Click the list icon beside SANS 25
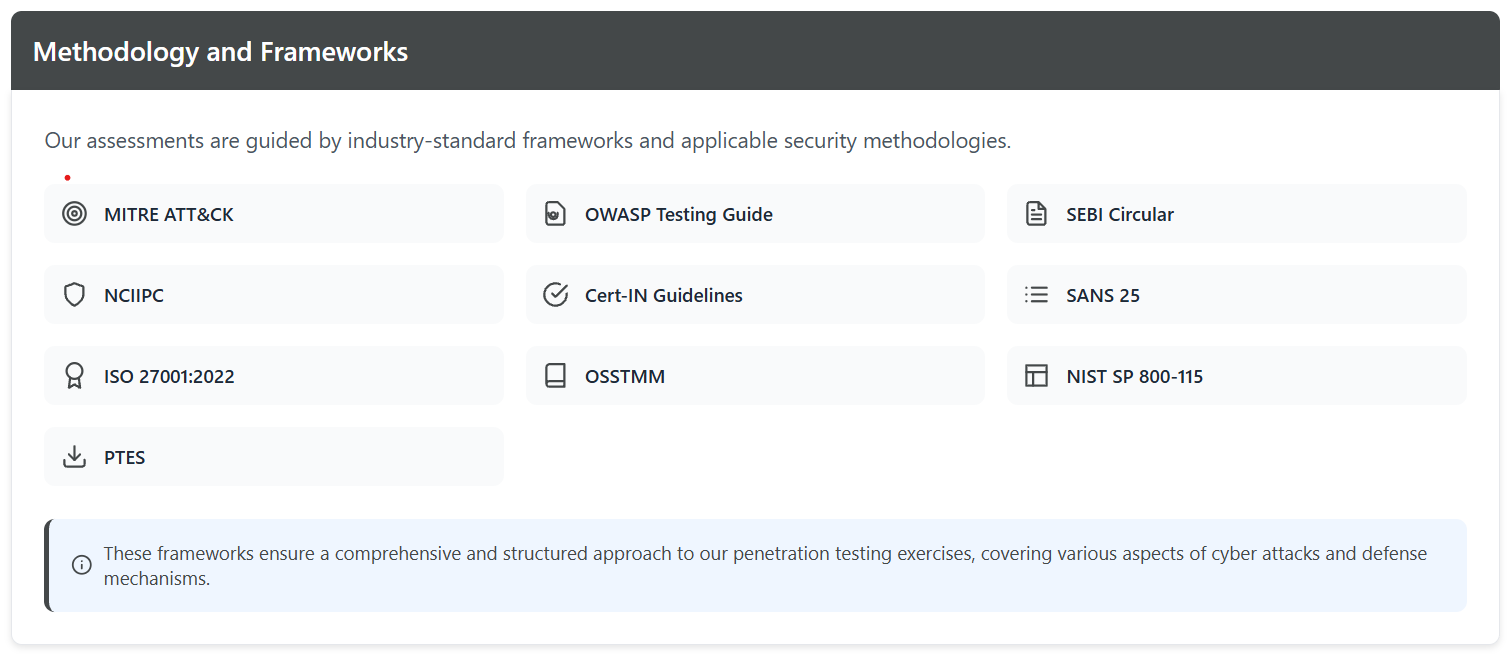Viewport: 1510px width, 654px height. tap(1036, 295)
